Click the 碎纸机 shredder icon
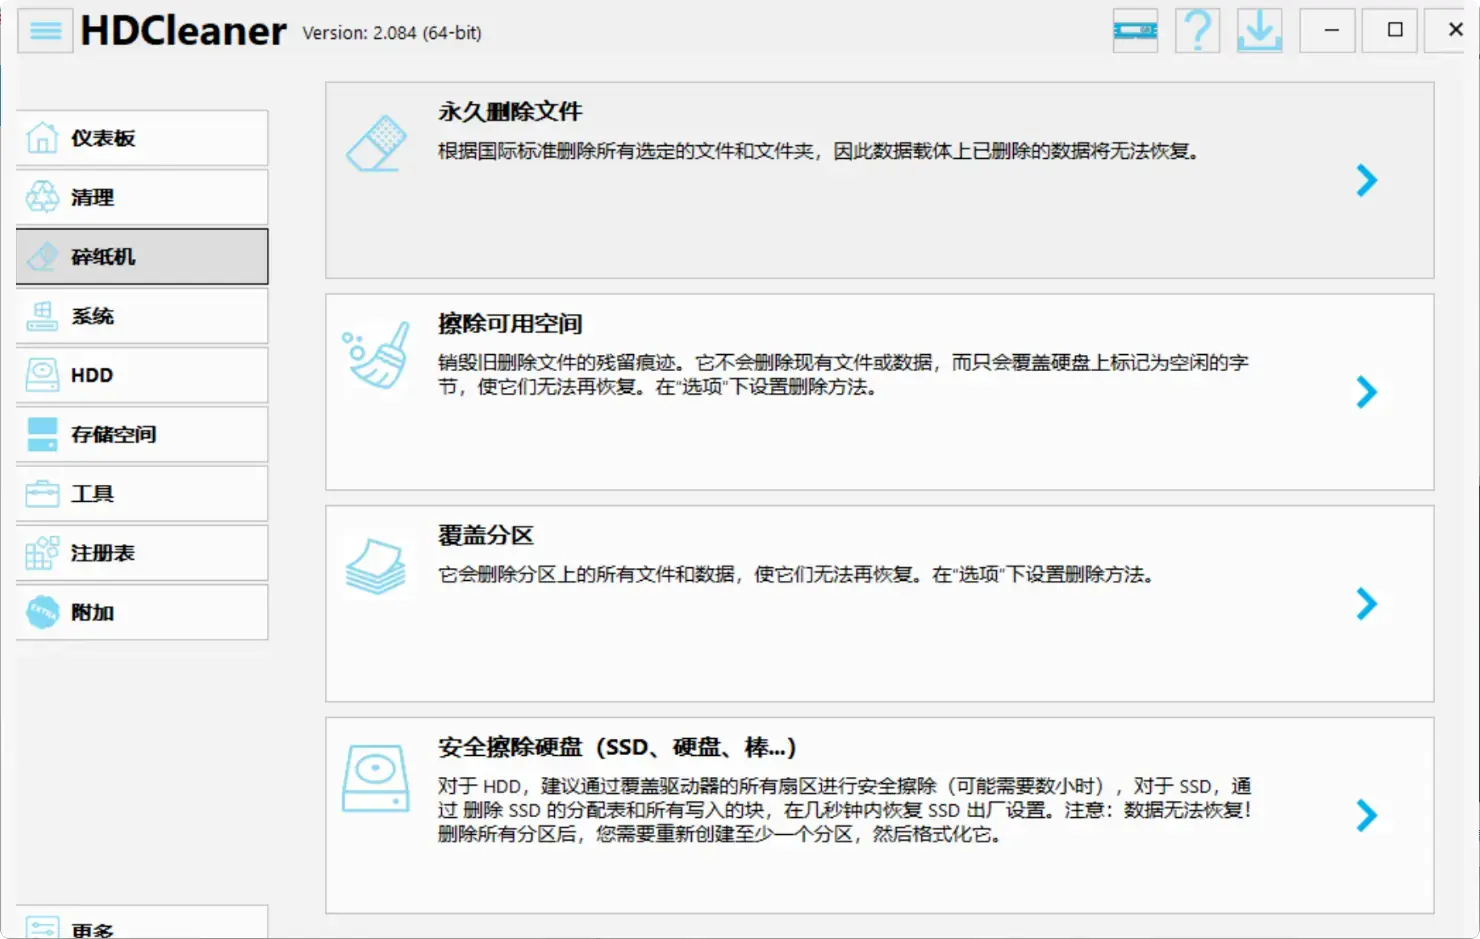 pyautogui.click(x=41, y=256)
